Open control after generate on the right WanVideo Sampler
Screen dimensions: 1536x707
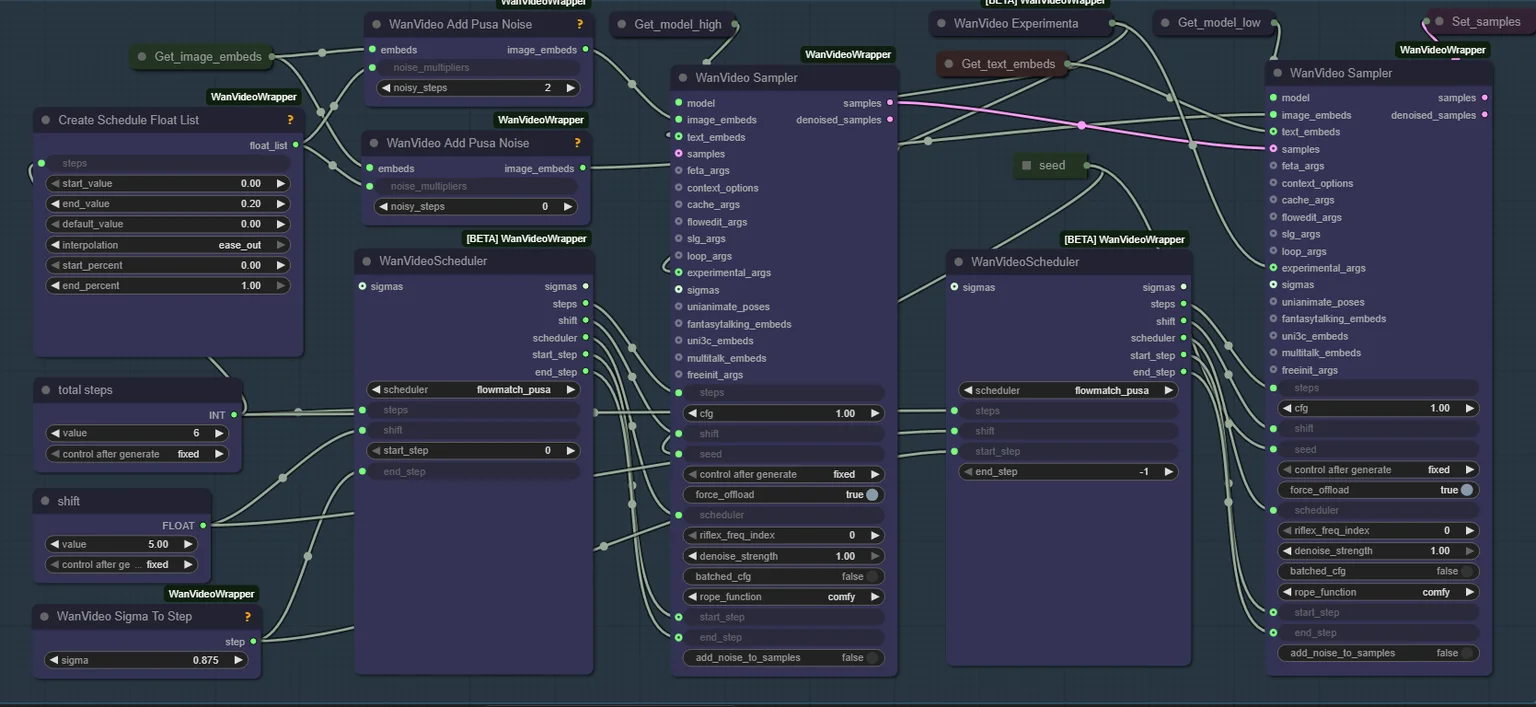(1378, 469)
